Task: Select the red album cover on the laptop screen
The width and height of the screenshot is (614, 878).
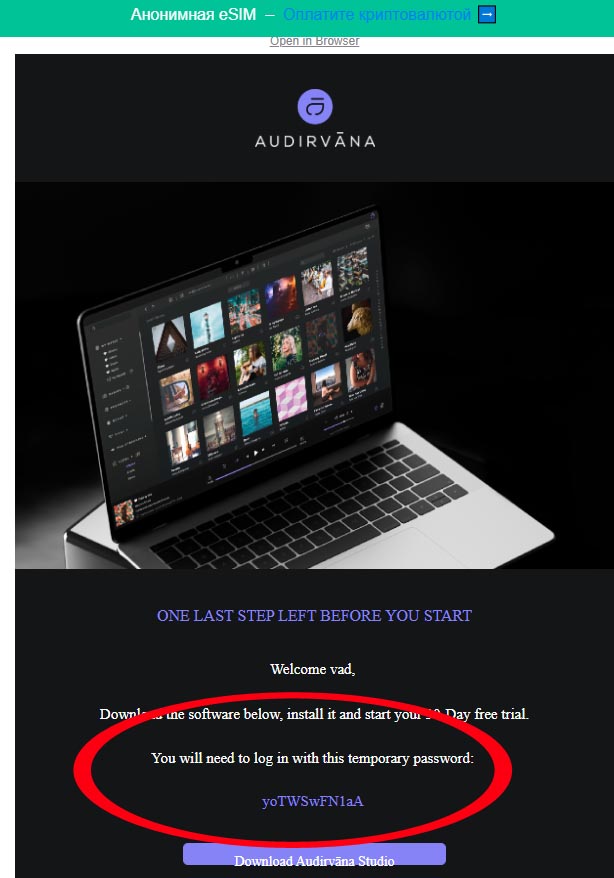Action: 213,375
